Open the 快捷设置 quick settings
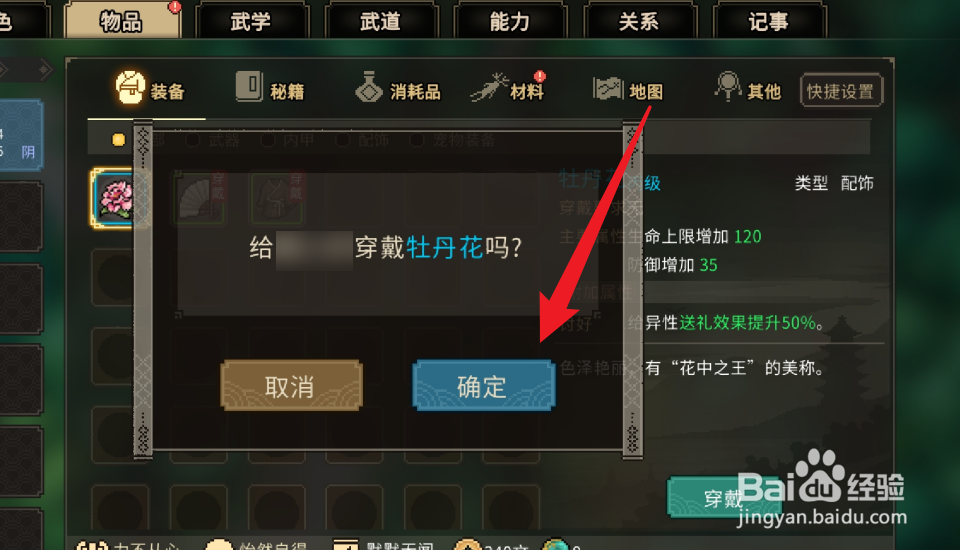This screenshot has width=960, height=550. [x=841, y=91]
